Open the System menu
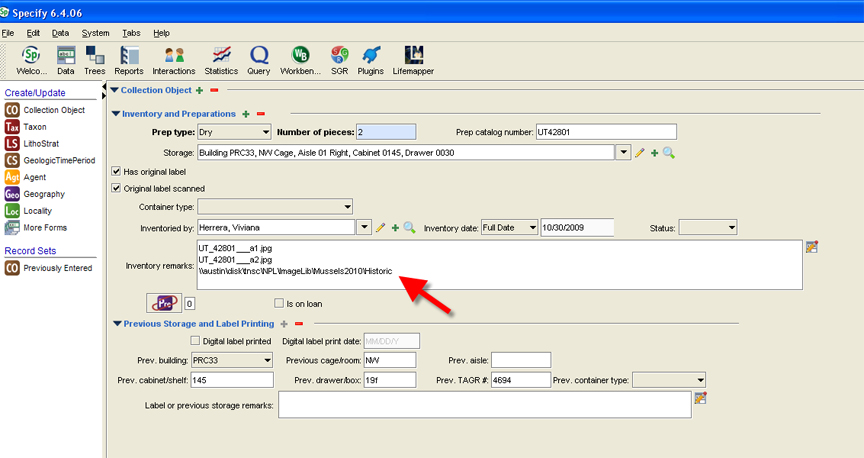The width and height of the screenshot is (864, 458). 96,33
